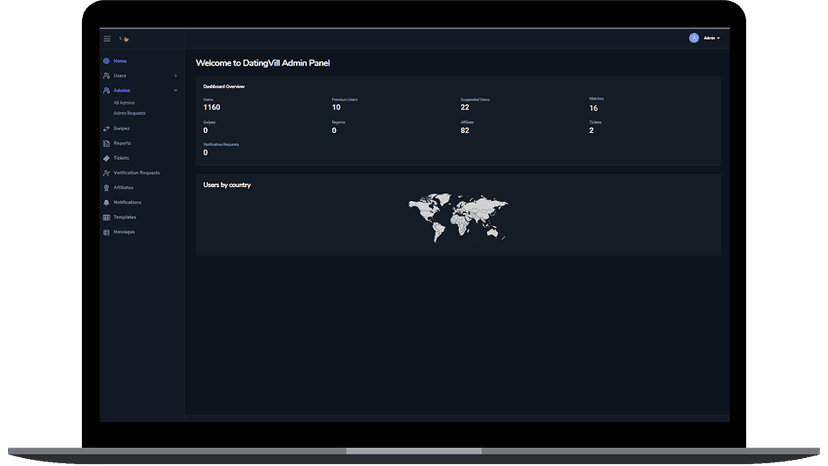Open Admin Requests submenu item
This screenshot has height=466, width=828.
(130, 113)
